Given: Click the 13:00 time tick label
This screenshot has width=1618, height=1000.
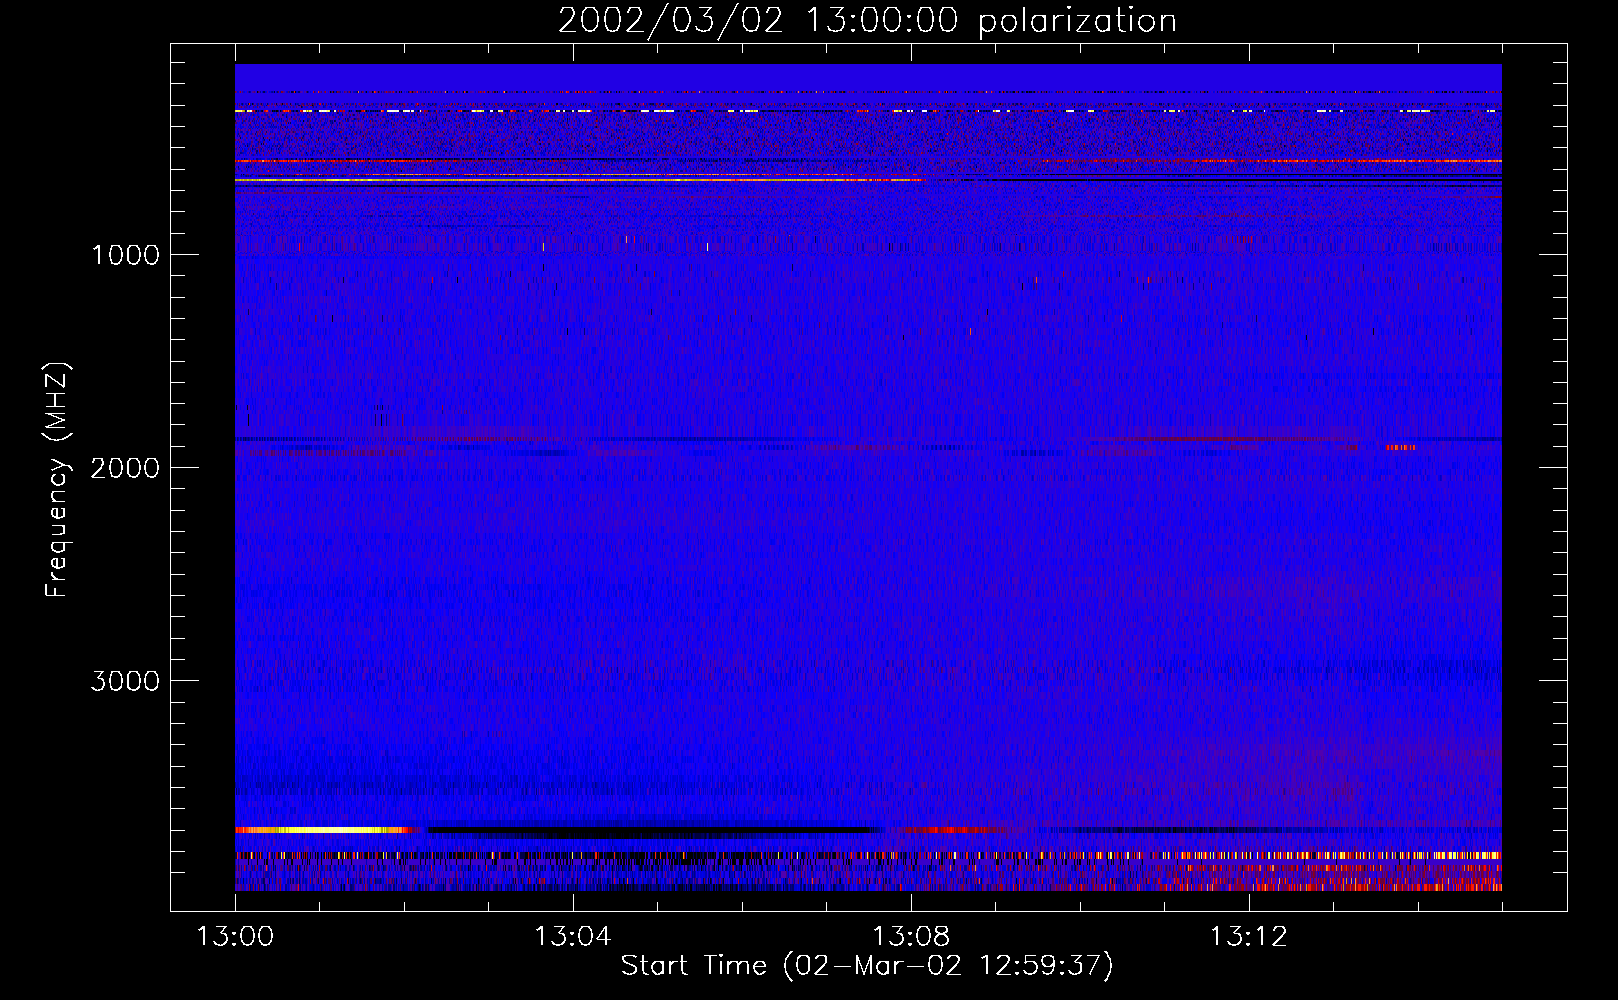Looking at the screenshot, I should 235,937.
